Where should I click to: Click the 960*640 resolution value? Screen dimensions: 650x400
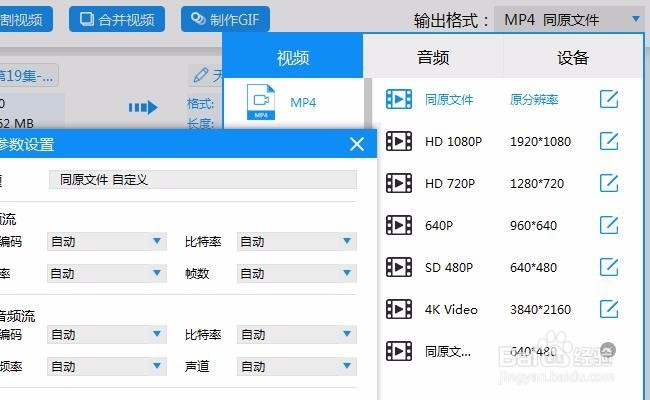tap(534, 225)
